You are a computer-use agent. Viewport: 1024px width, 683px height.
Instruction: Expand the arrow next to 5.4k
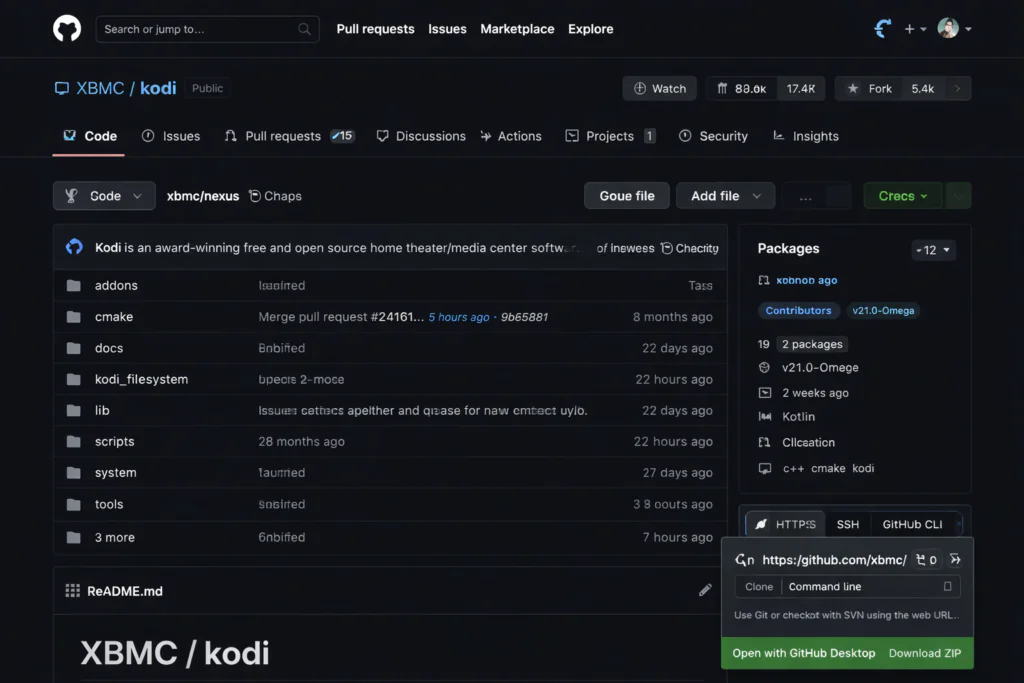[957, 88]
